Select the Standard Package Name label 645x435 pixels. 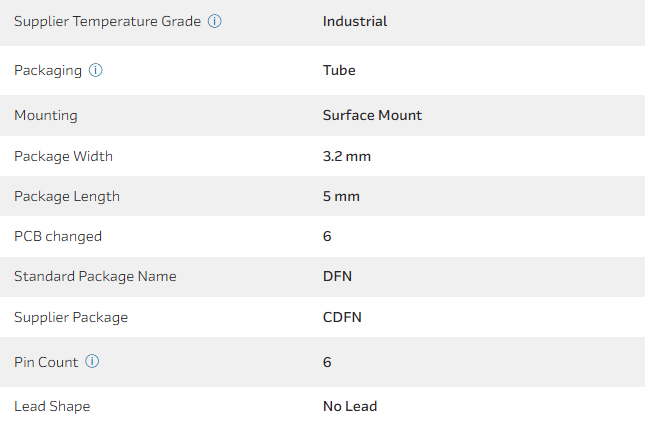tap(93, 276)
